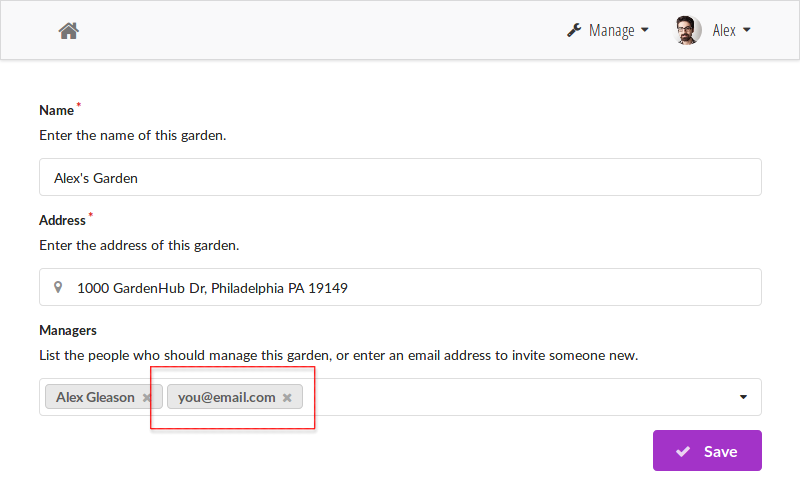Select the Alex Gleason manager tag
This screenshot has height=502, width=800.
(x=95, y=397)
